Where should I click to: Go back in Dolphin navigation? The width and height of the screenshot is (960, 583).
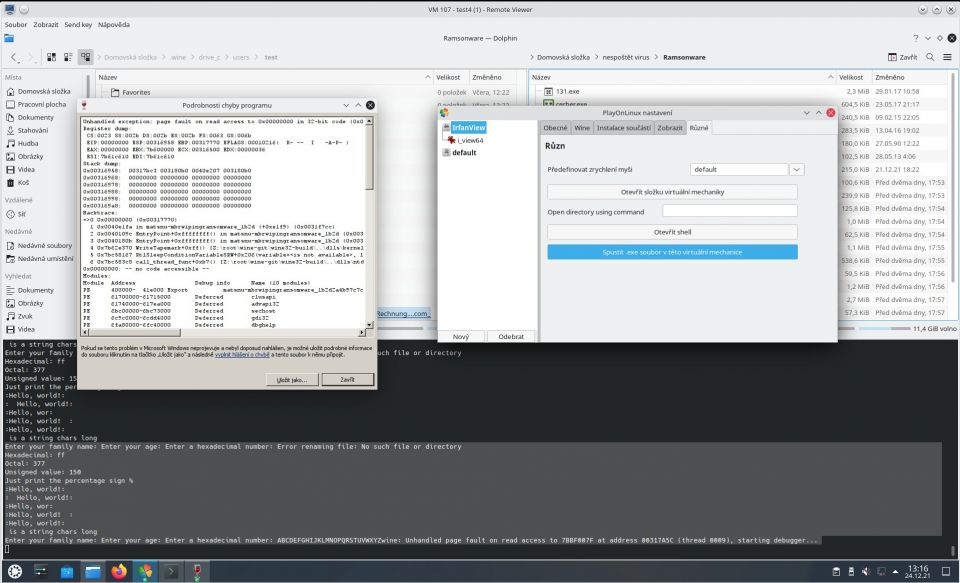14,57
